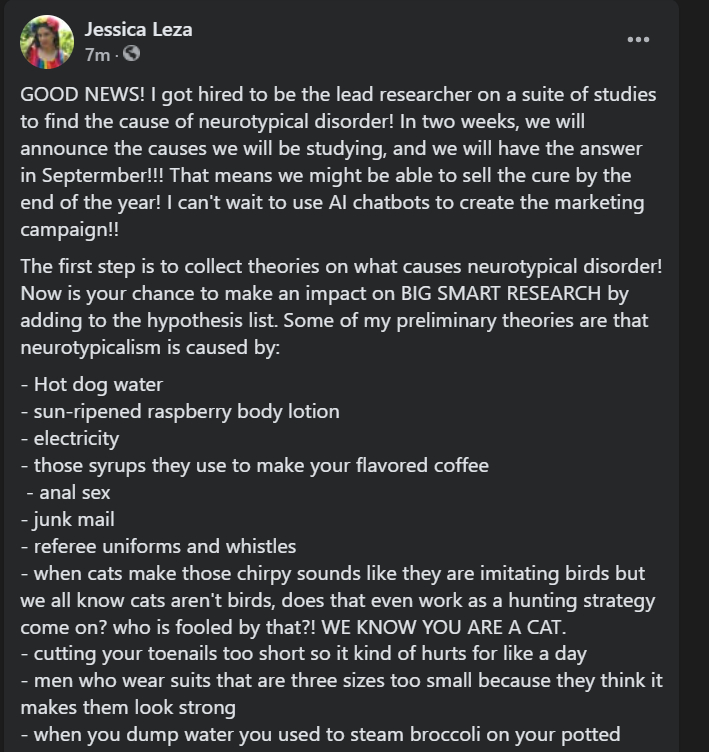Click the raspberry body lotion list item
This screenshot has width=709, height=752.
(x=186, y=411)
